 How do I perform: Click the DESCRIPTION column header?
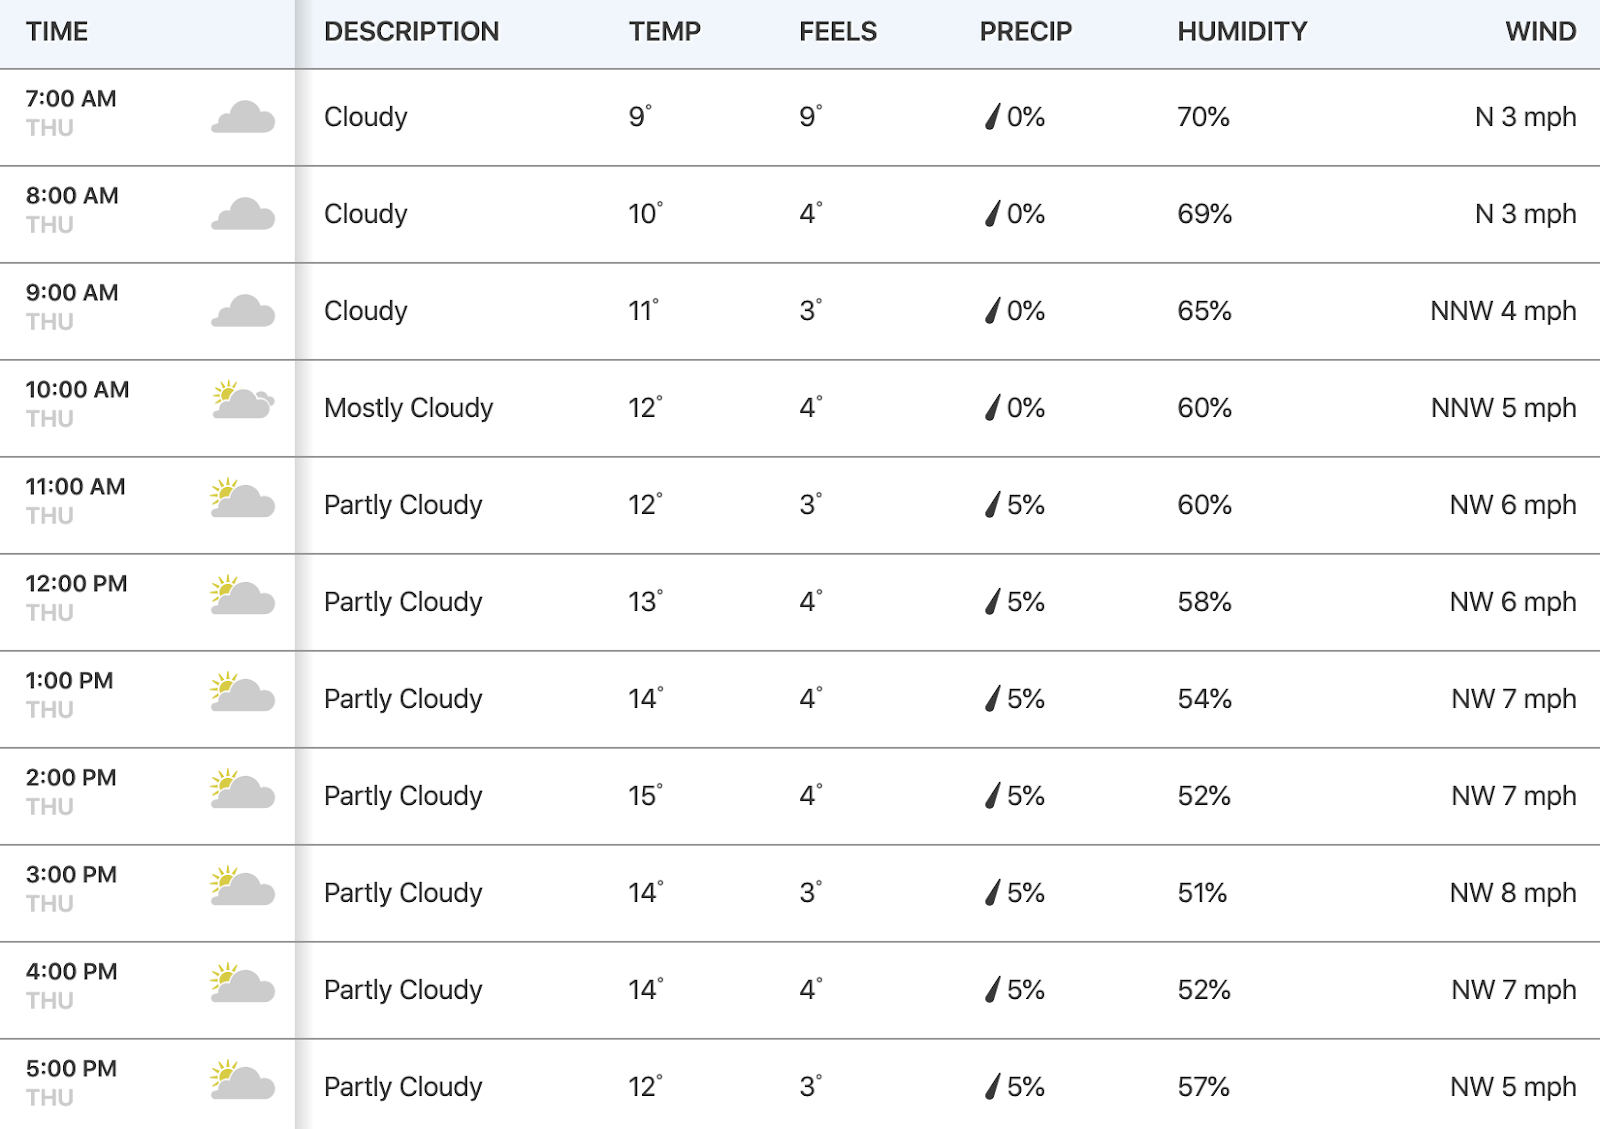pyautogui.click(x=412, y=32)
